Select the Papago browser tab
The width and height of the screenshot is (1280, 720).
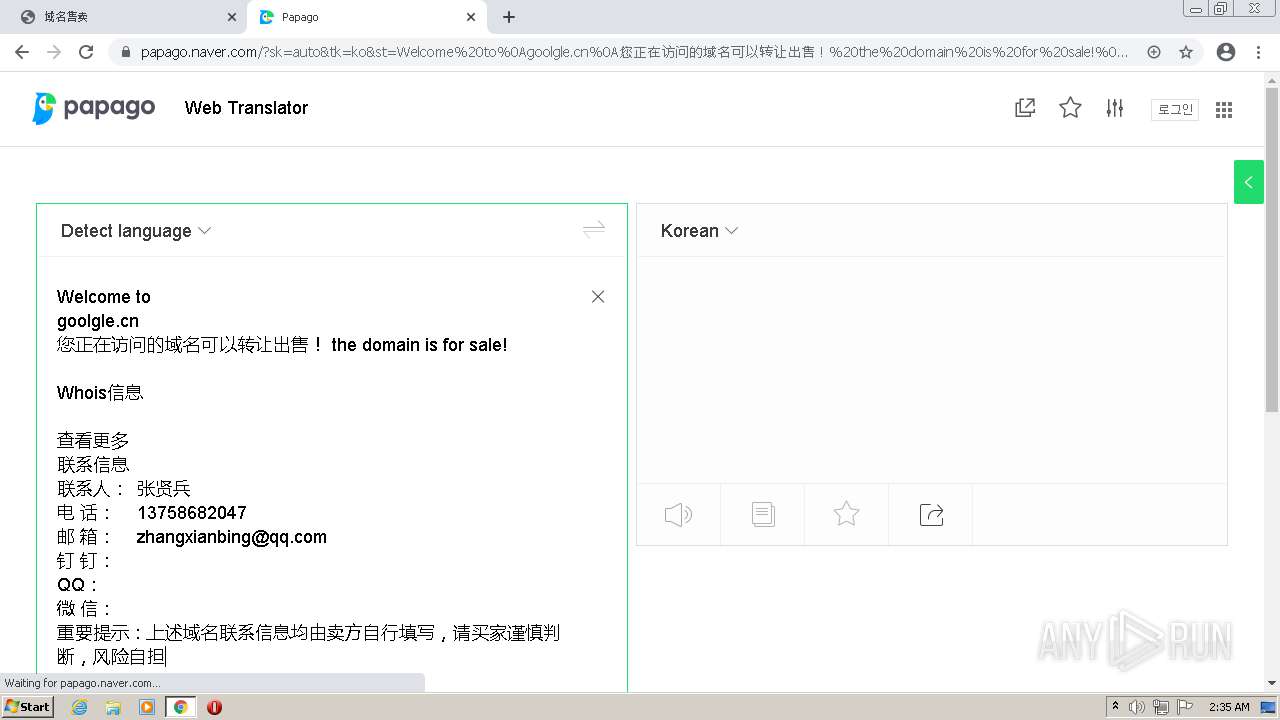click(366, 17)
